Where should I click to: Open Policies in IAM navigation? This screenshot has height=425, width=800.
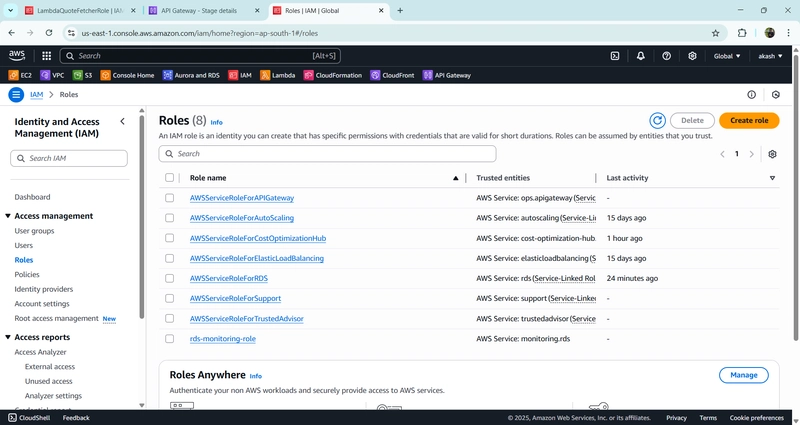click(x=27, y=274)
